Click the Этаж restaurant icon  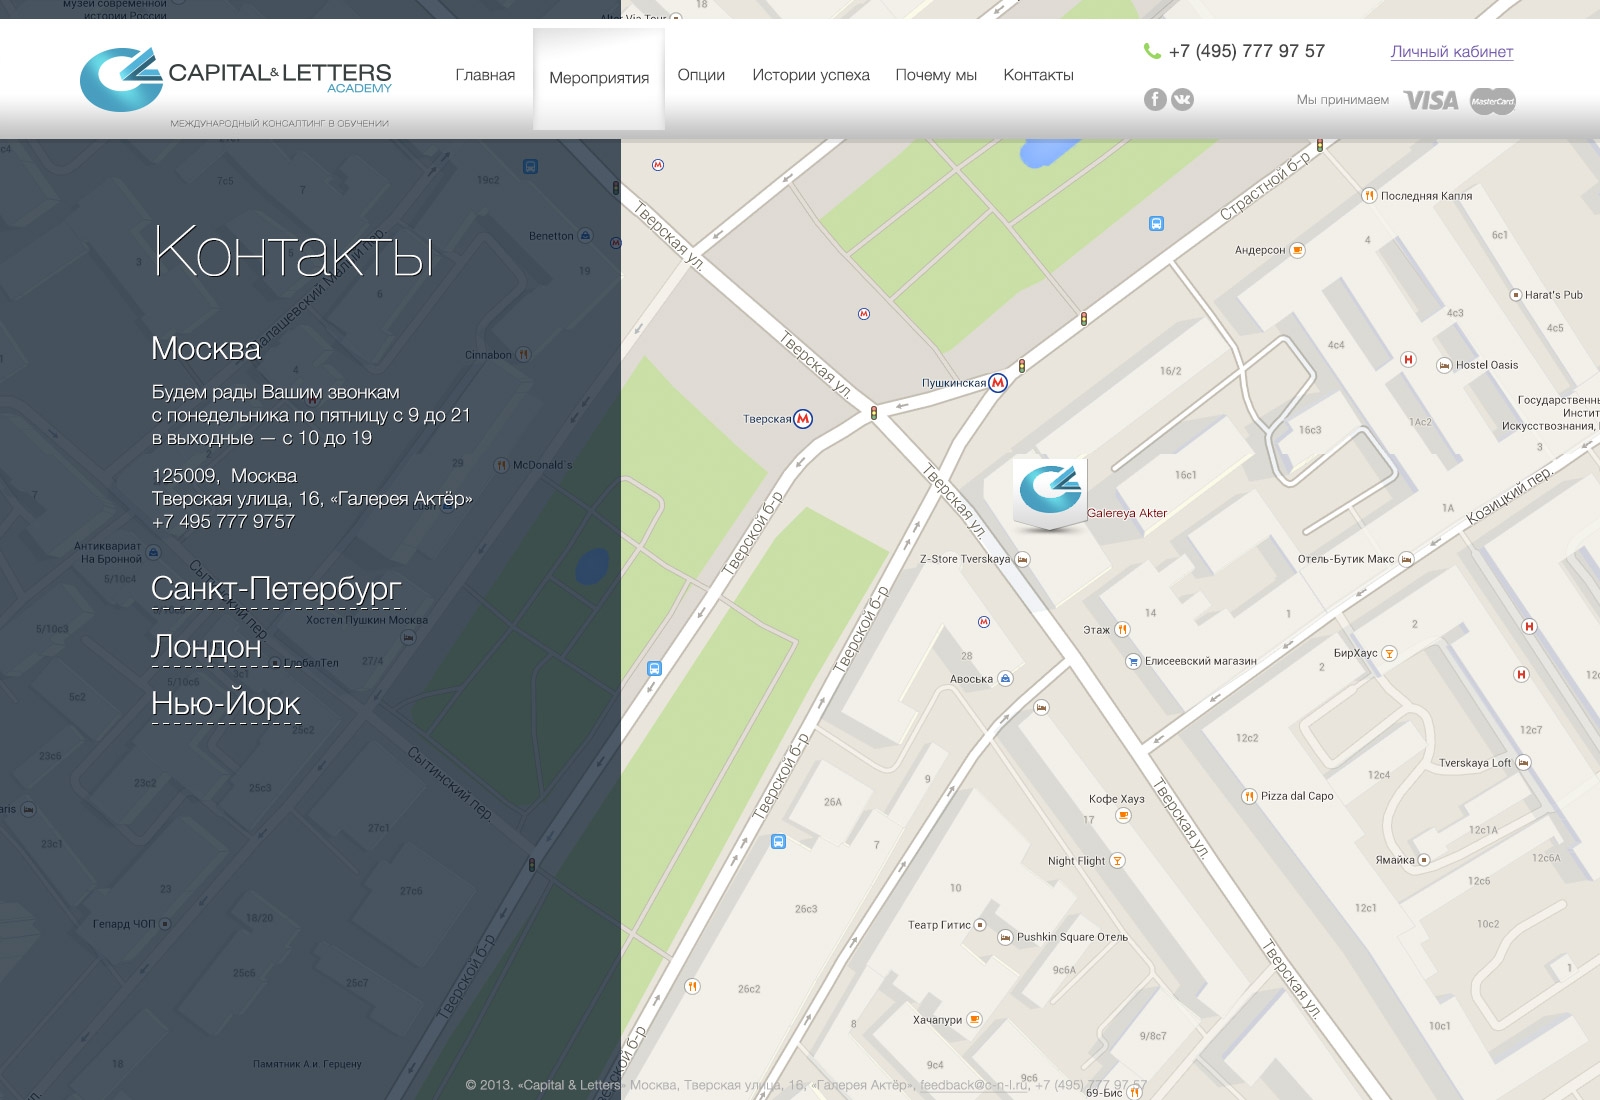coord(1122,630)
